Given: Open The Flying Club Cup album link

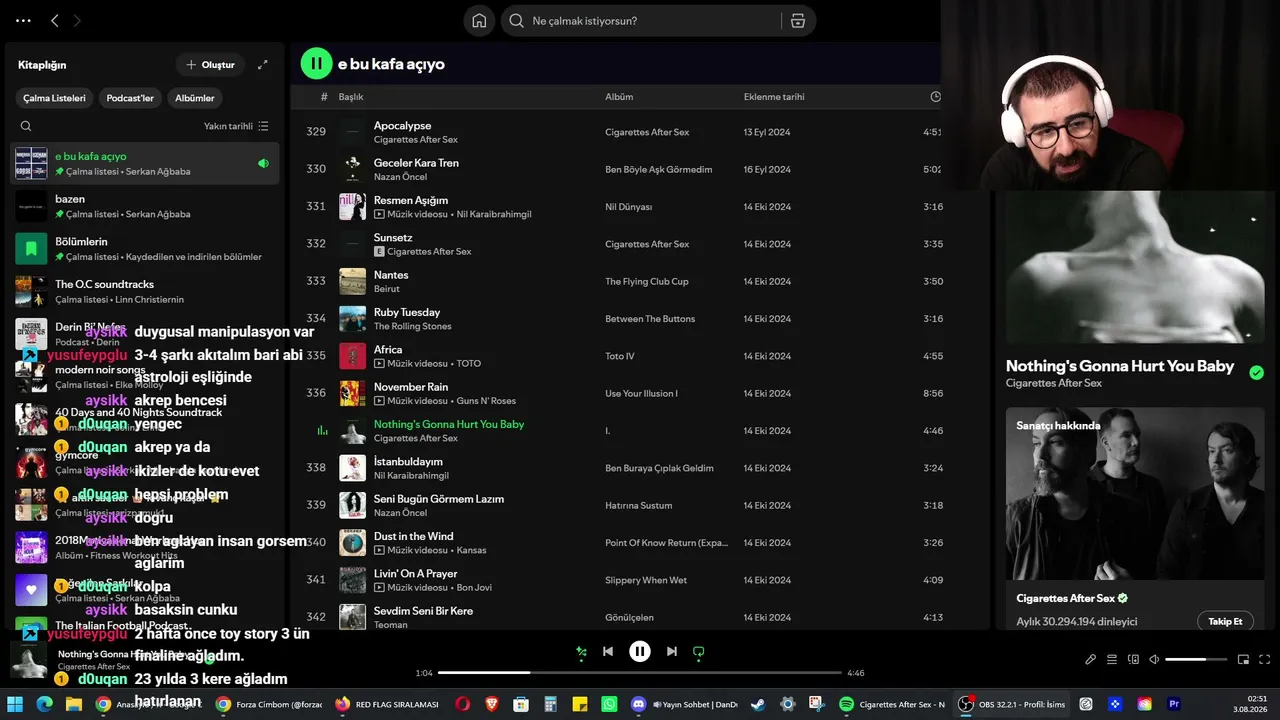Looking at the screenshot, I should pyautogui.click(x=647, y=282).
